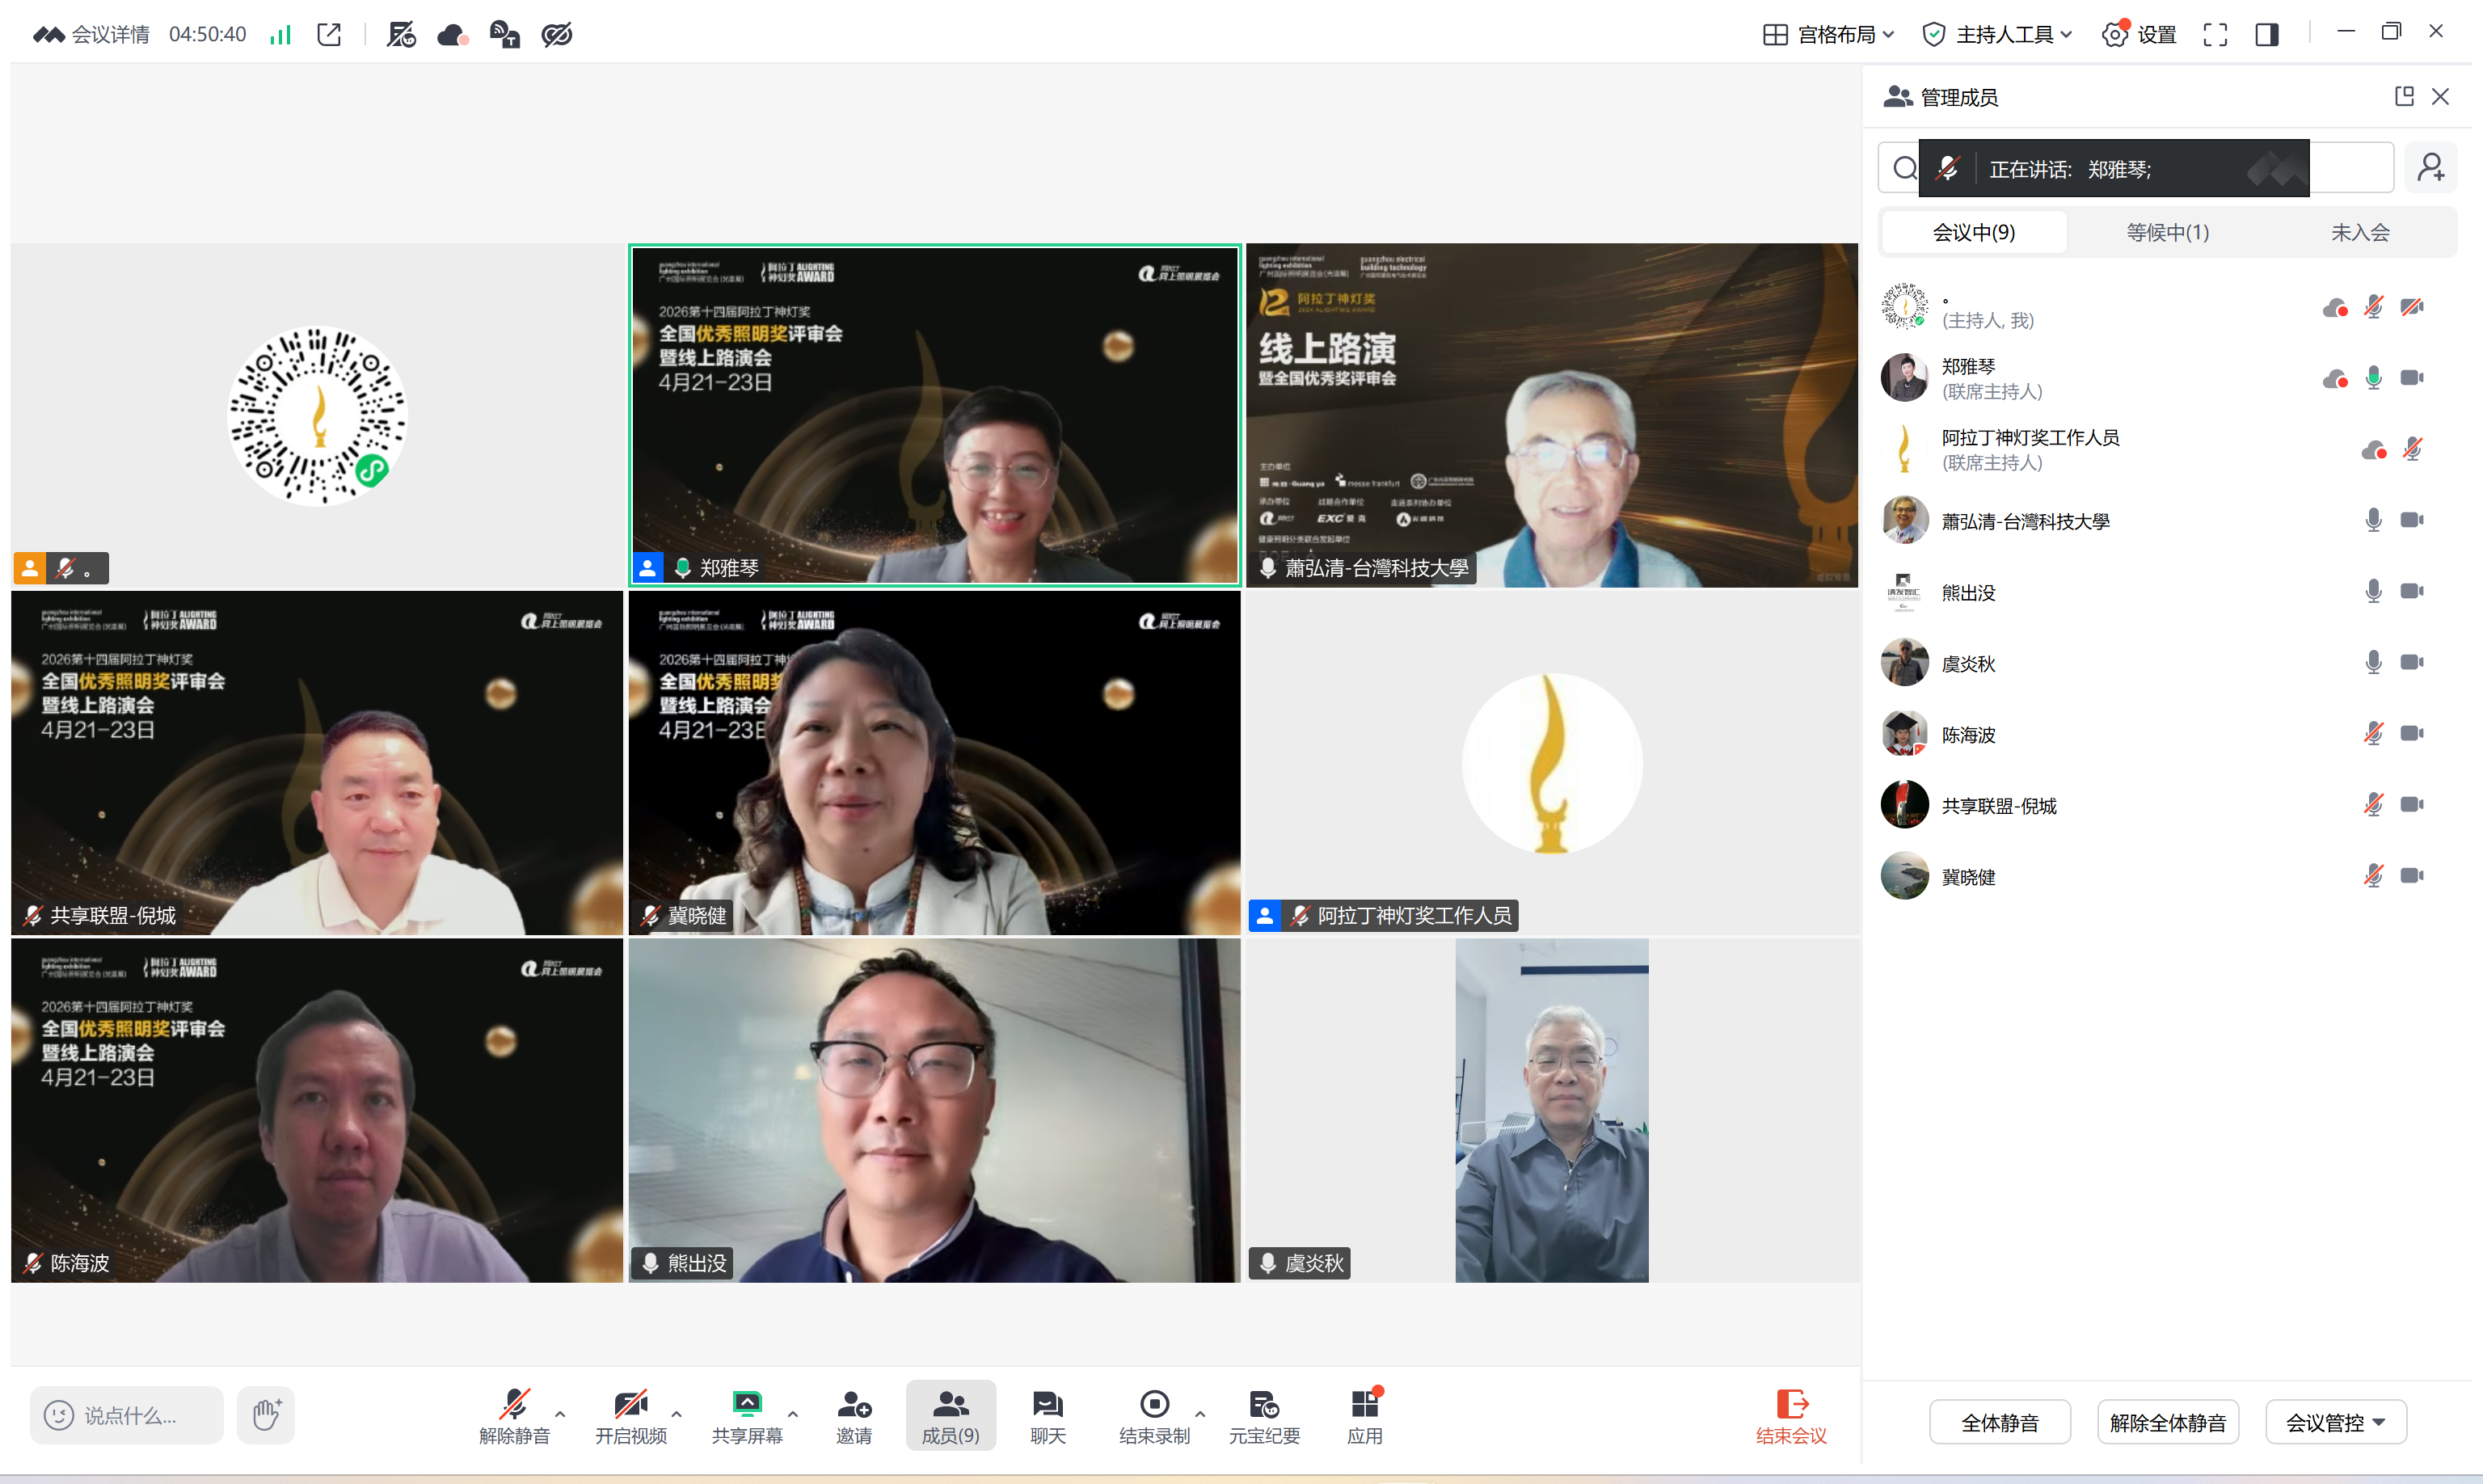Click the network signal strength icon
2483x1484 pixels.
tap(280, 35)
